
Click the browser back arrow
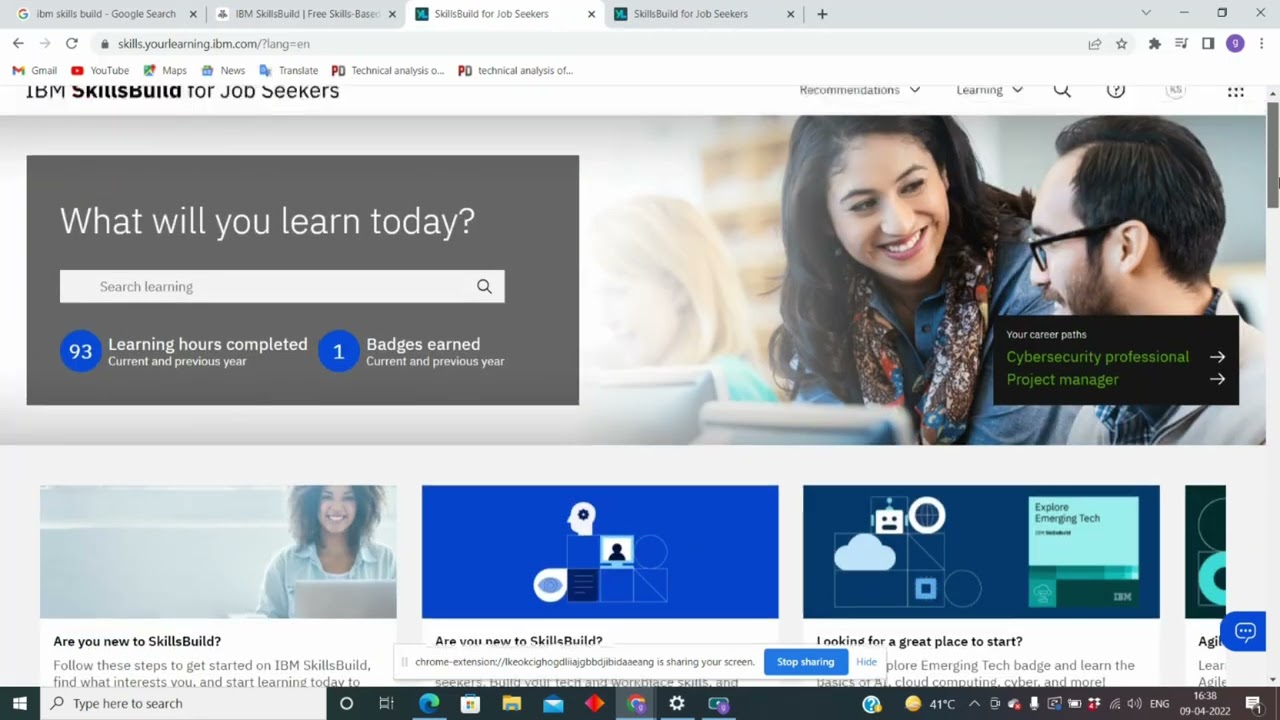click(18, 44)
